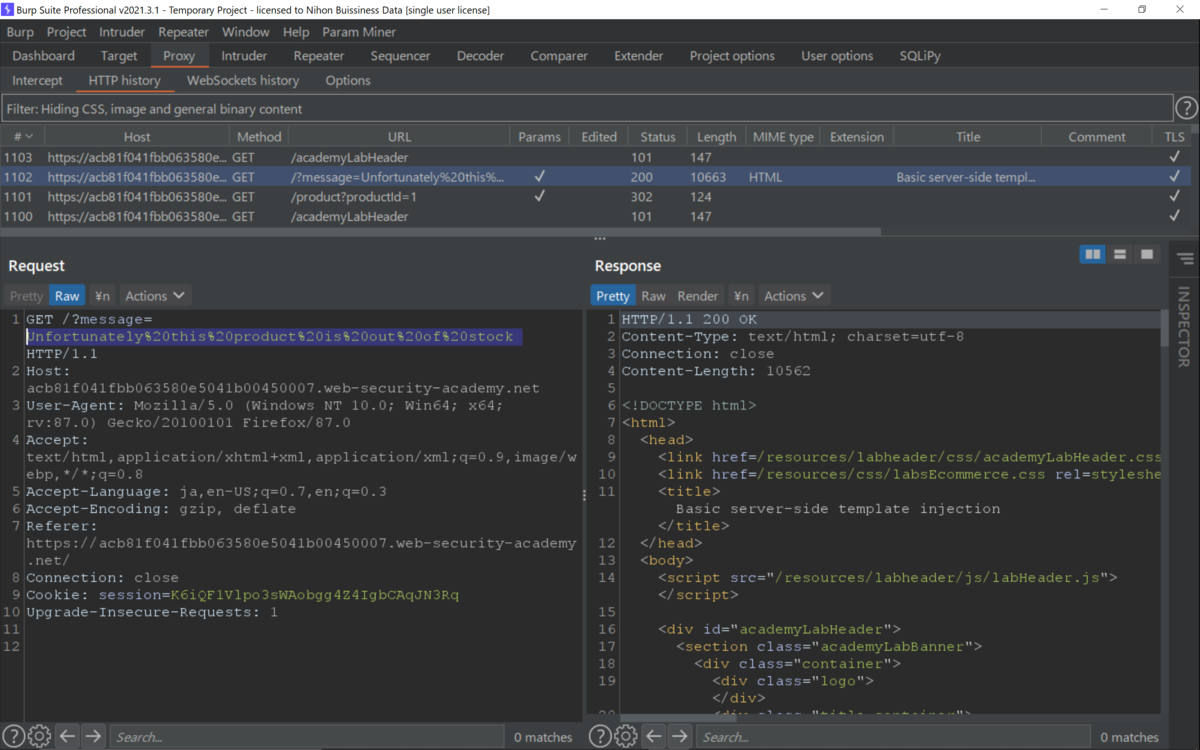Open the Inspector panel menu icon

pyautogui.click(x=1185, y=259)
